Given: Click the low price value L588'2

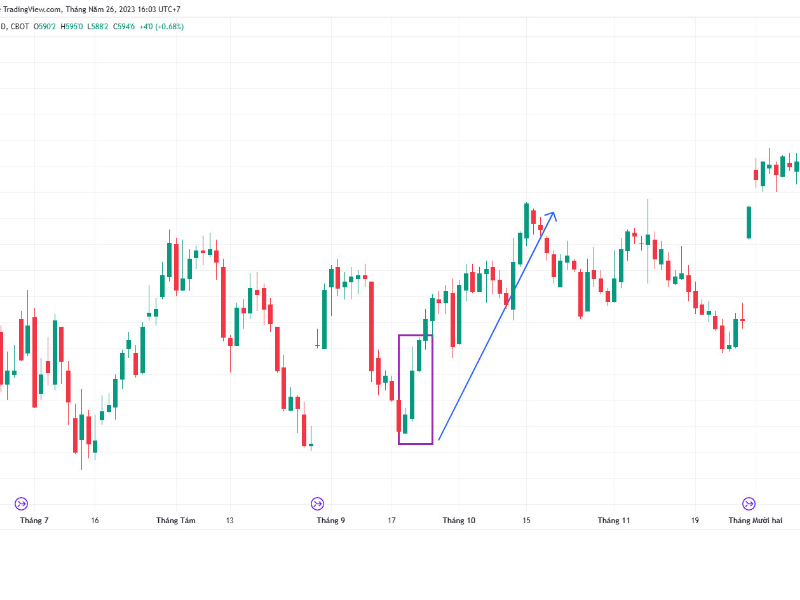Looking at the screenshot, I should [98, 26].
